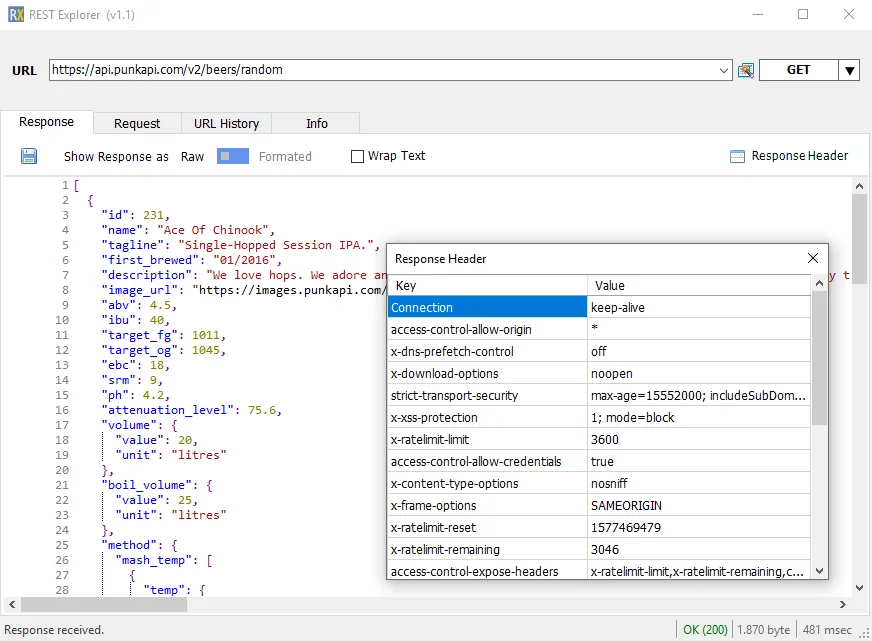
Task: Click the GET button
Action: point(799,69)
